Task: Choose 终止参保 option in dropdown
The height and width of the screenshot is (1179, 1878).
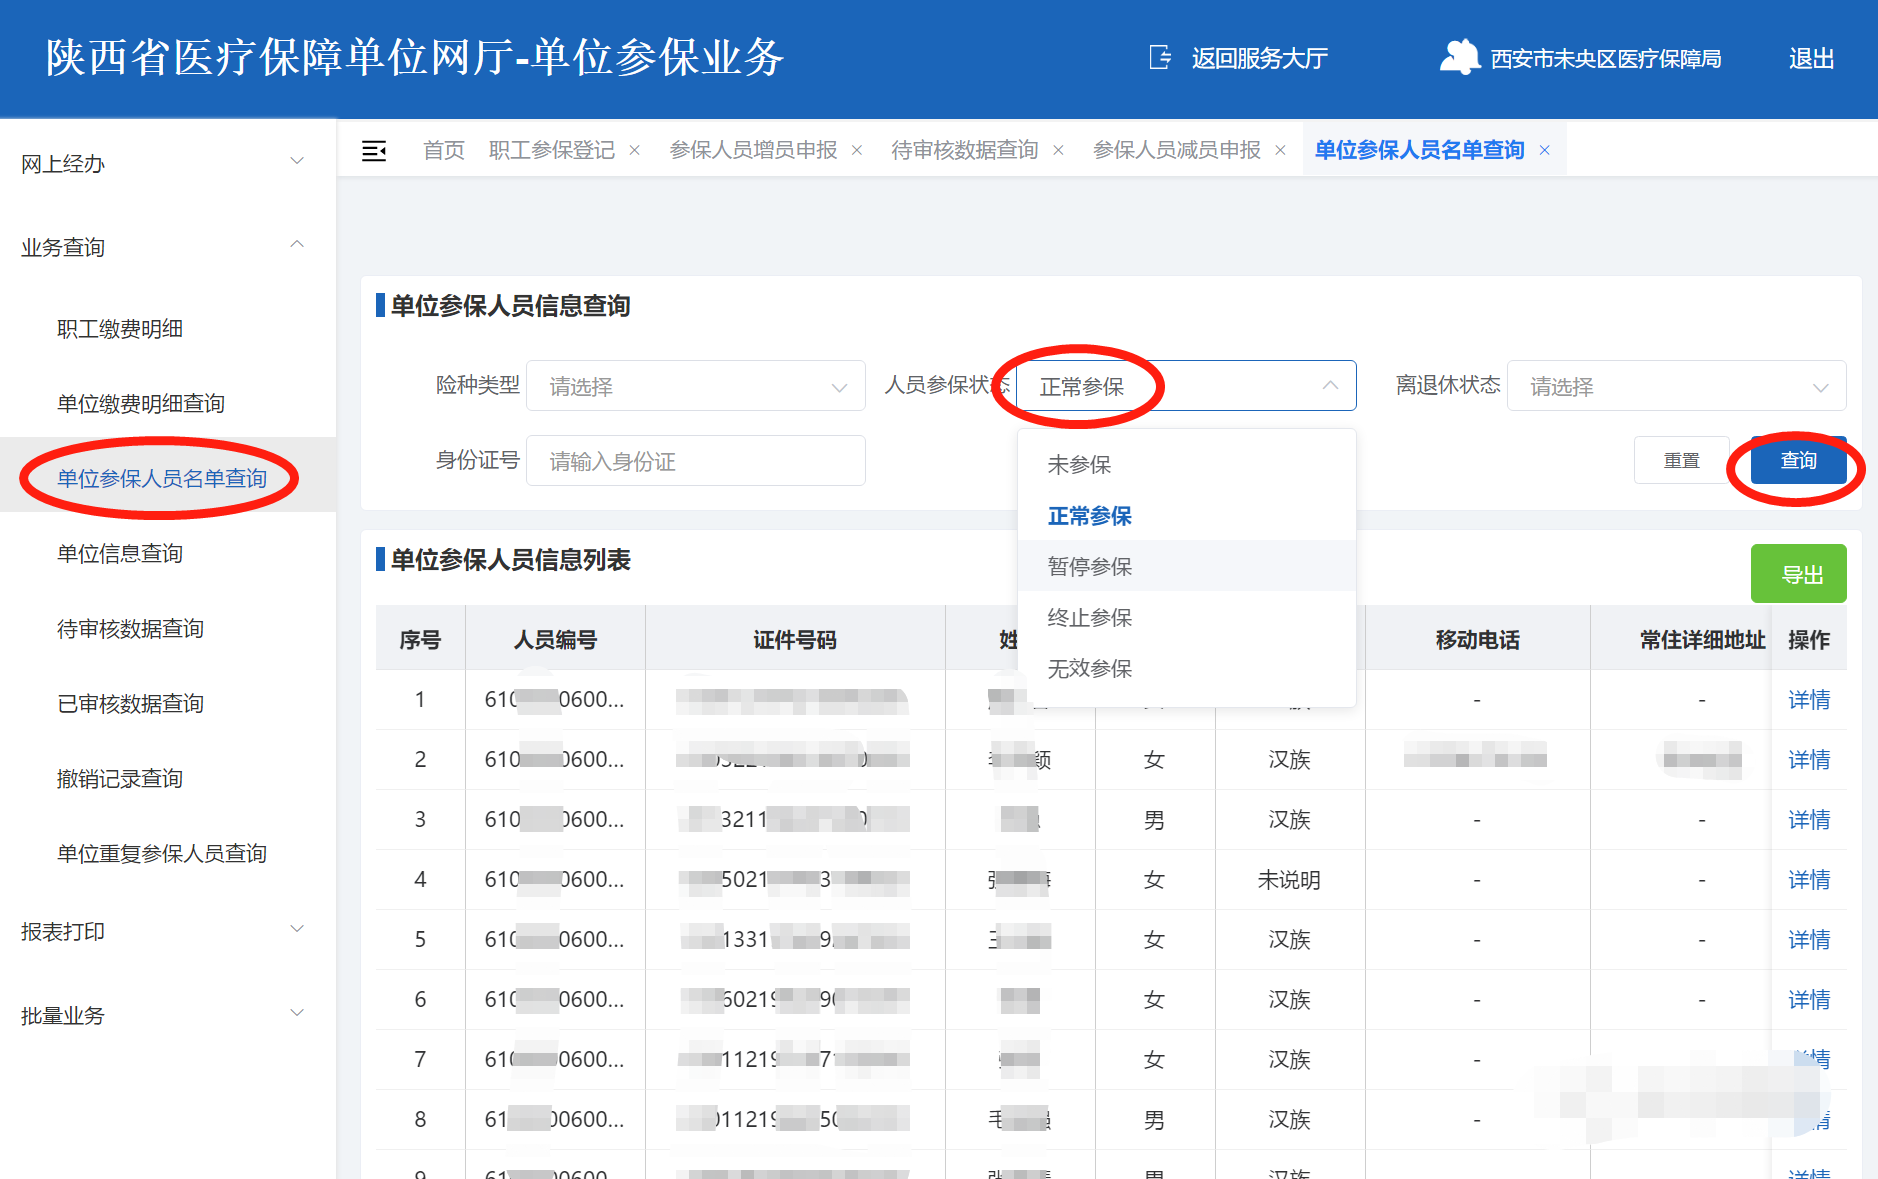Action: pos(1090,618)
